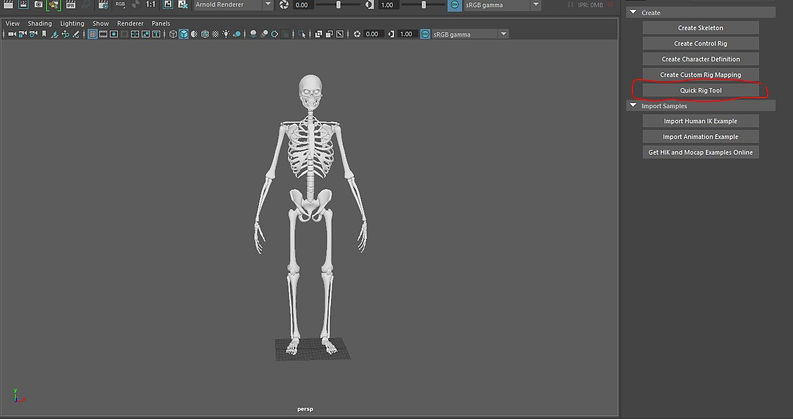Click the Image Plane icon
Screen dimensions: 793x419
click(55, 34)
